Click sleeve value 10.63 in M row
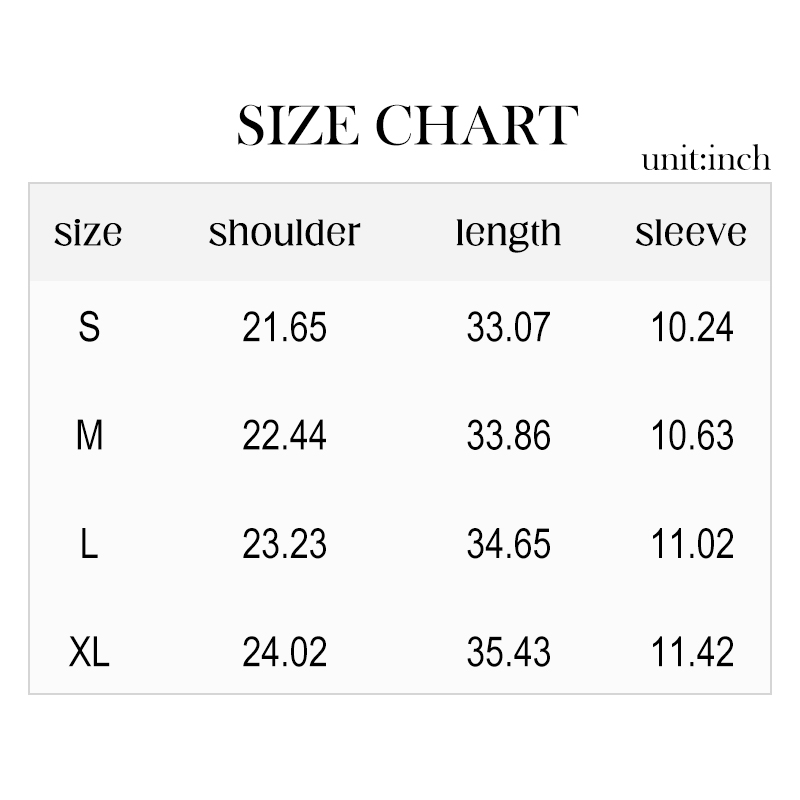This screenshot has width=800, height=800. (x=692, y=436)
